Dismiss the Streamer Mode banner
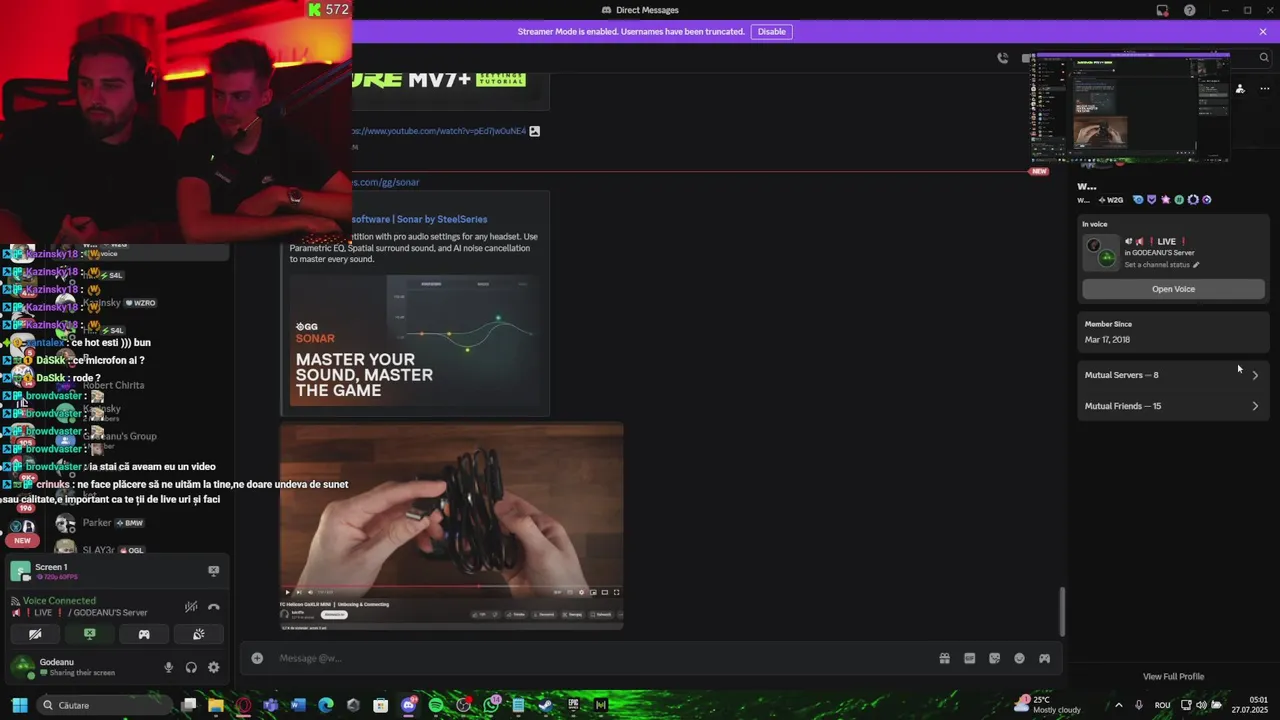The image size is (1280, 720). [x=1263, y=32]
